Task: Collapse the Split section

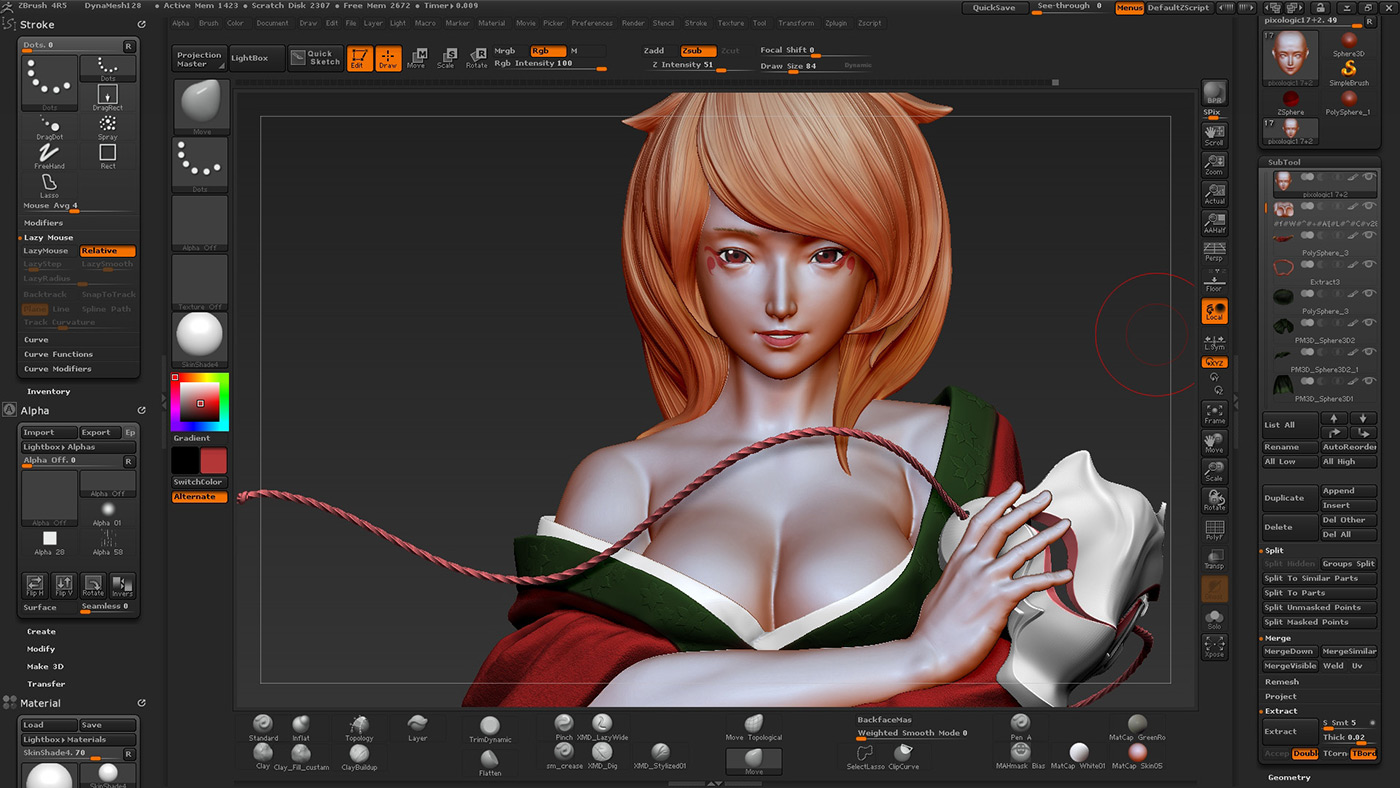Action: pos(1274,550)
